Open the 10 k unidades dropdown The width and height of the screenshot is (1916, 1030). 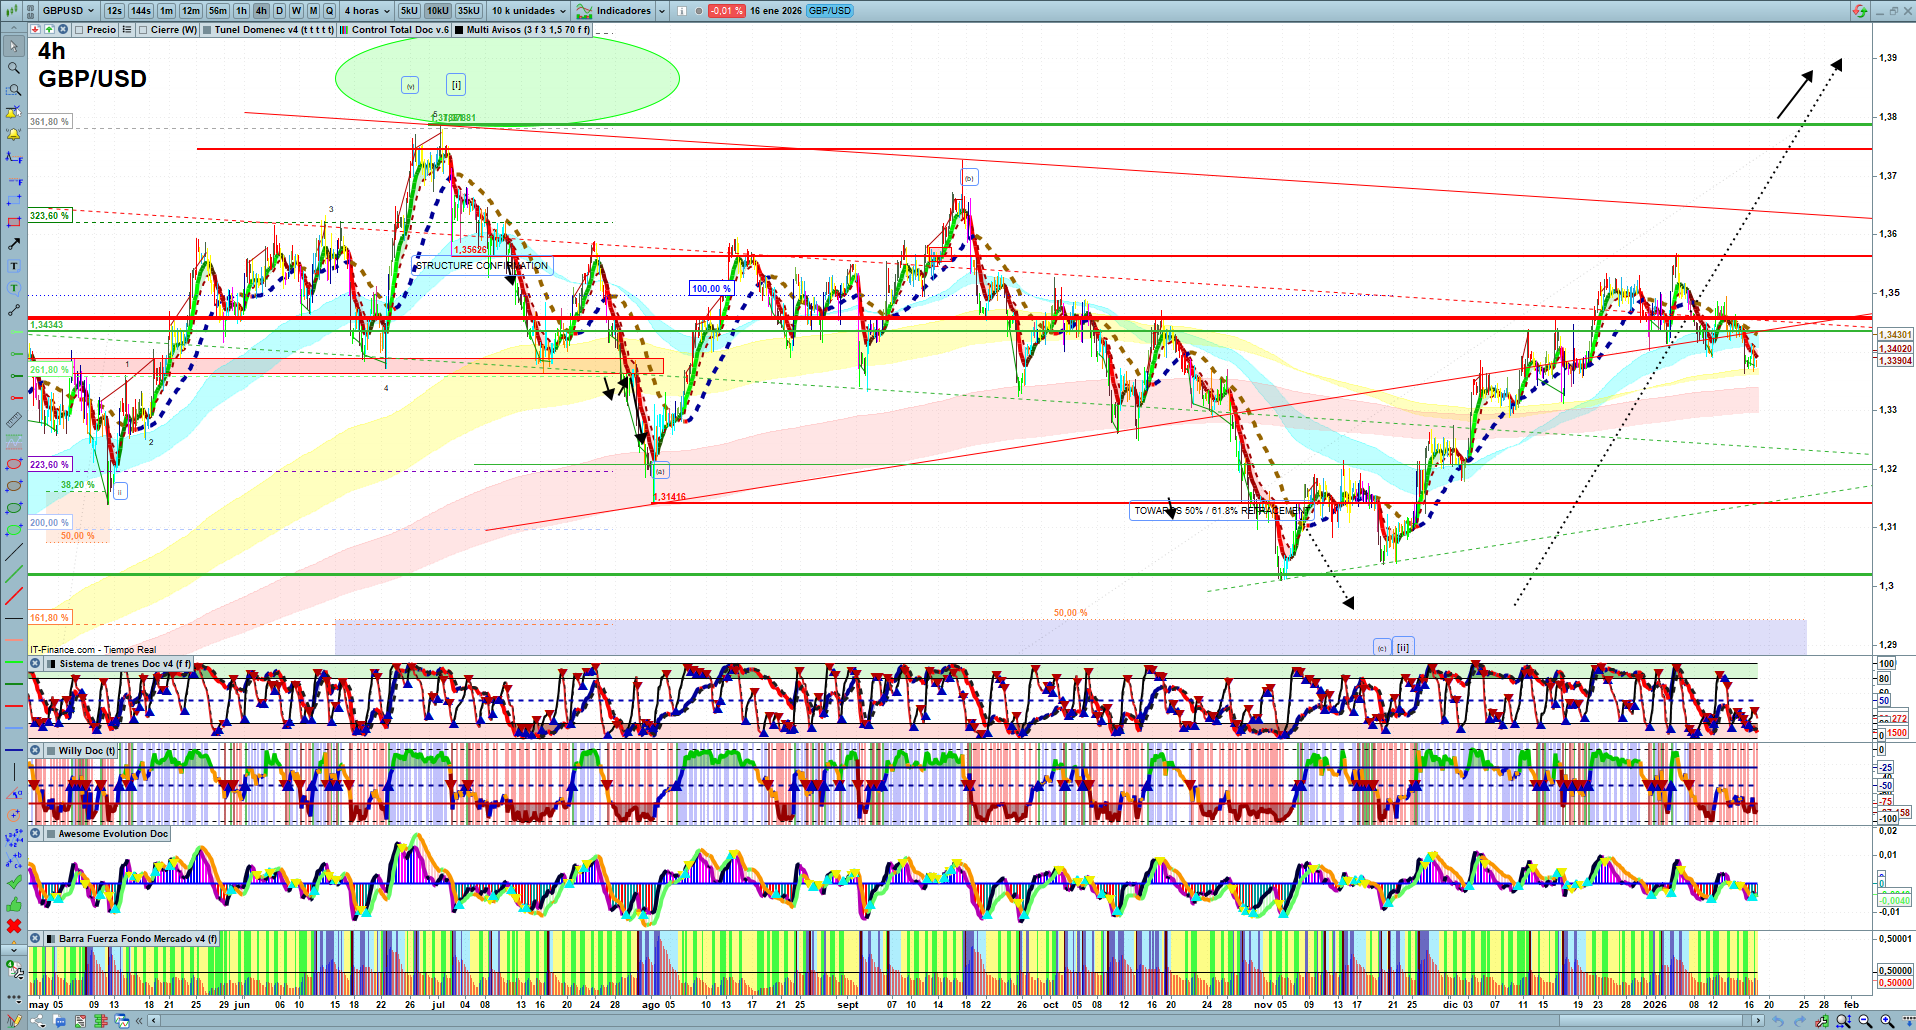[528, 11]
